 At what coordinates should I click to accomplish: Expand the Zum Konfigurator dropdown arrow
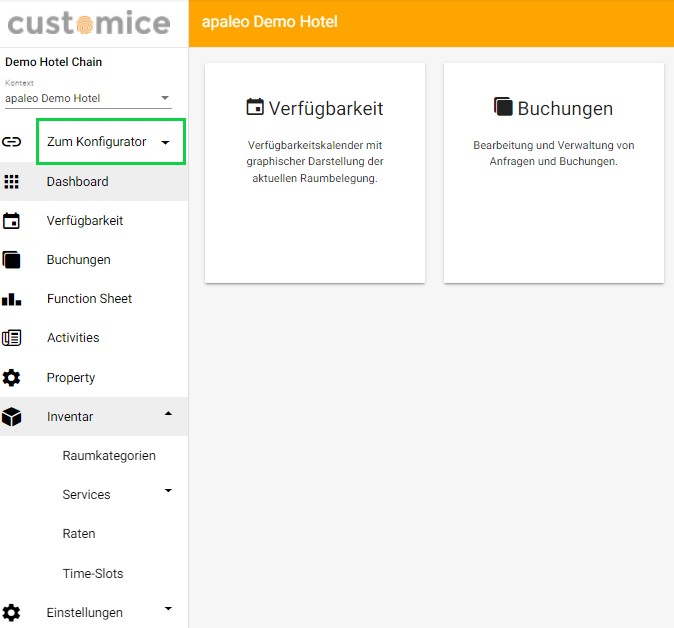[165, 142]
